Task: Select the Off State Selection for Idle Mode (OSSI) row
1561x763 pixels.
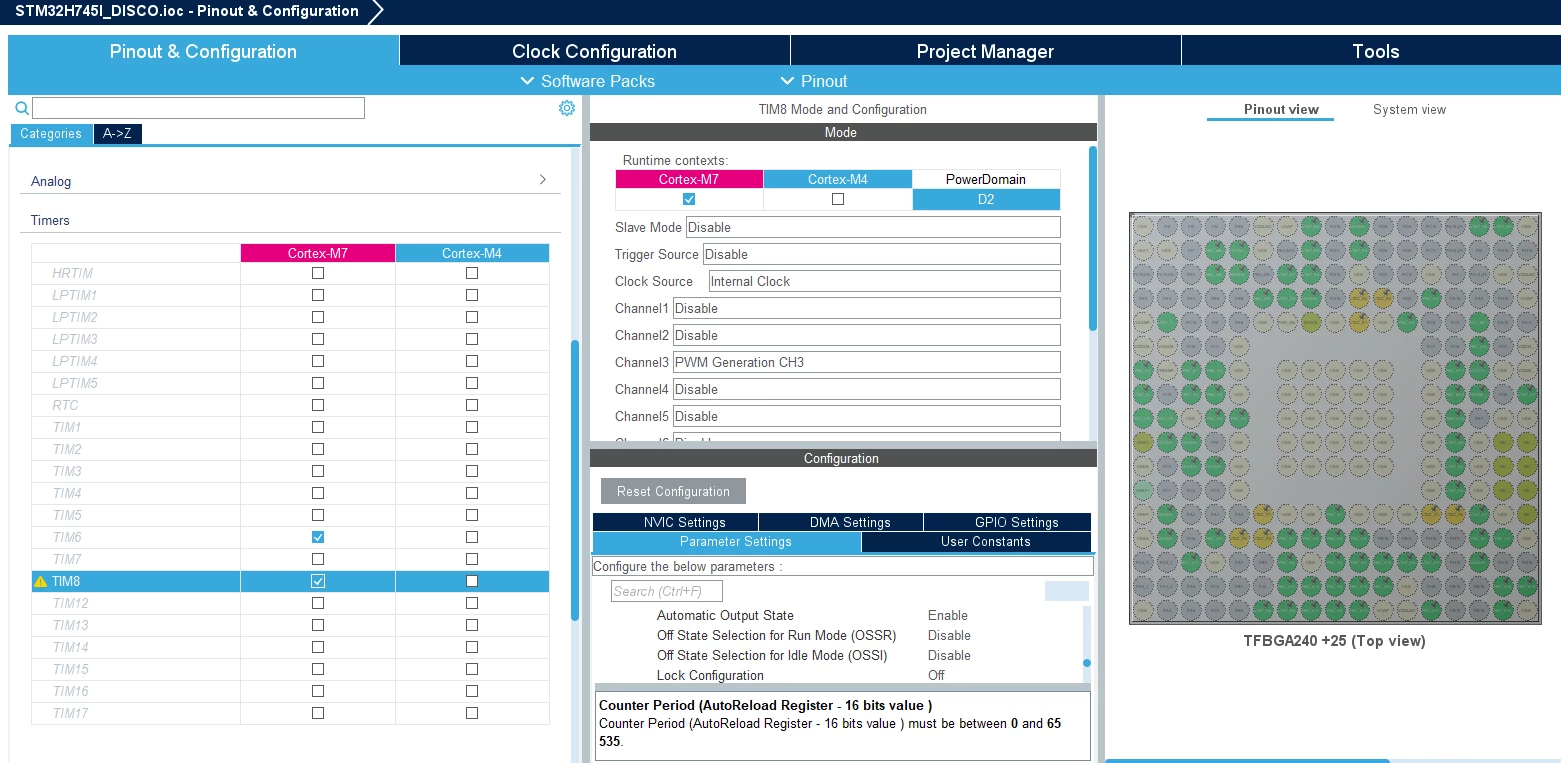Action: point(840,655)
